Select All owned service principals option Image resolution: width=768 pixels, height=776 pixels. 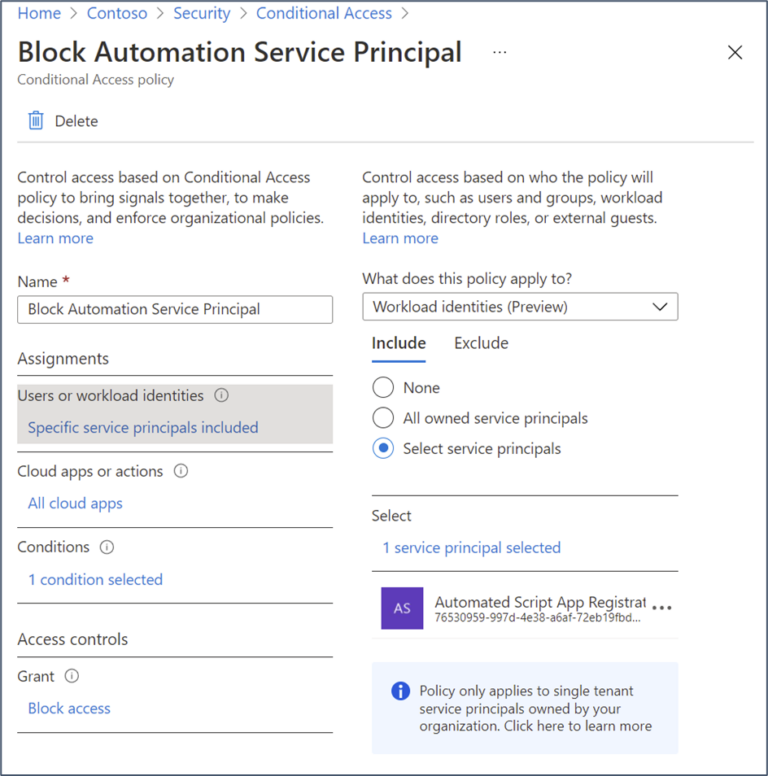(383, 418)
